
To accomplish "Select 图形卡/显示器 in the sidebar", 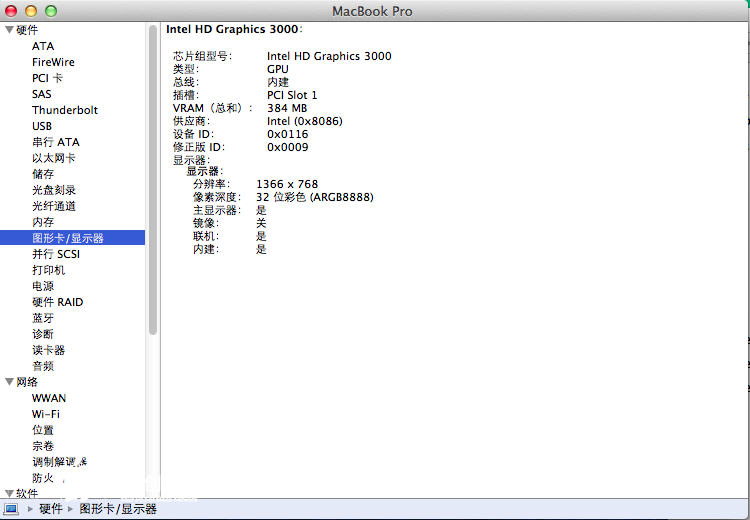I will point(68,238).
